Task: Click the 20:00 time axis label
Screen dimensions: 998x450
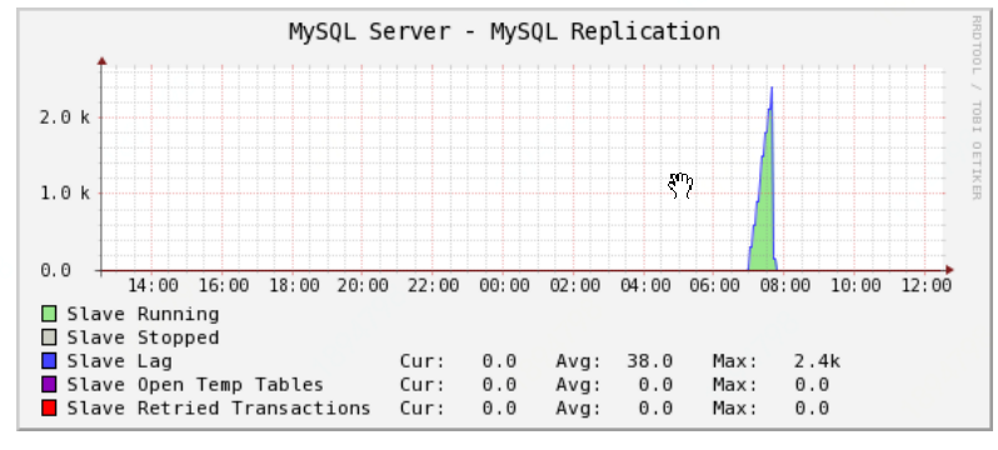Action: click(363, 285)
